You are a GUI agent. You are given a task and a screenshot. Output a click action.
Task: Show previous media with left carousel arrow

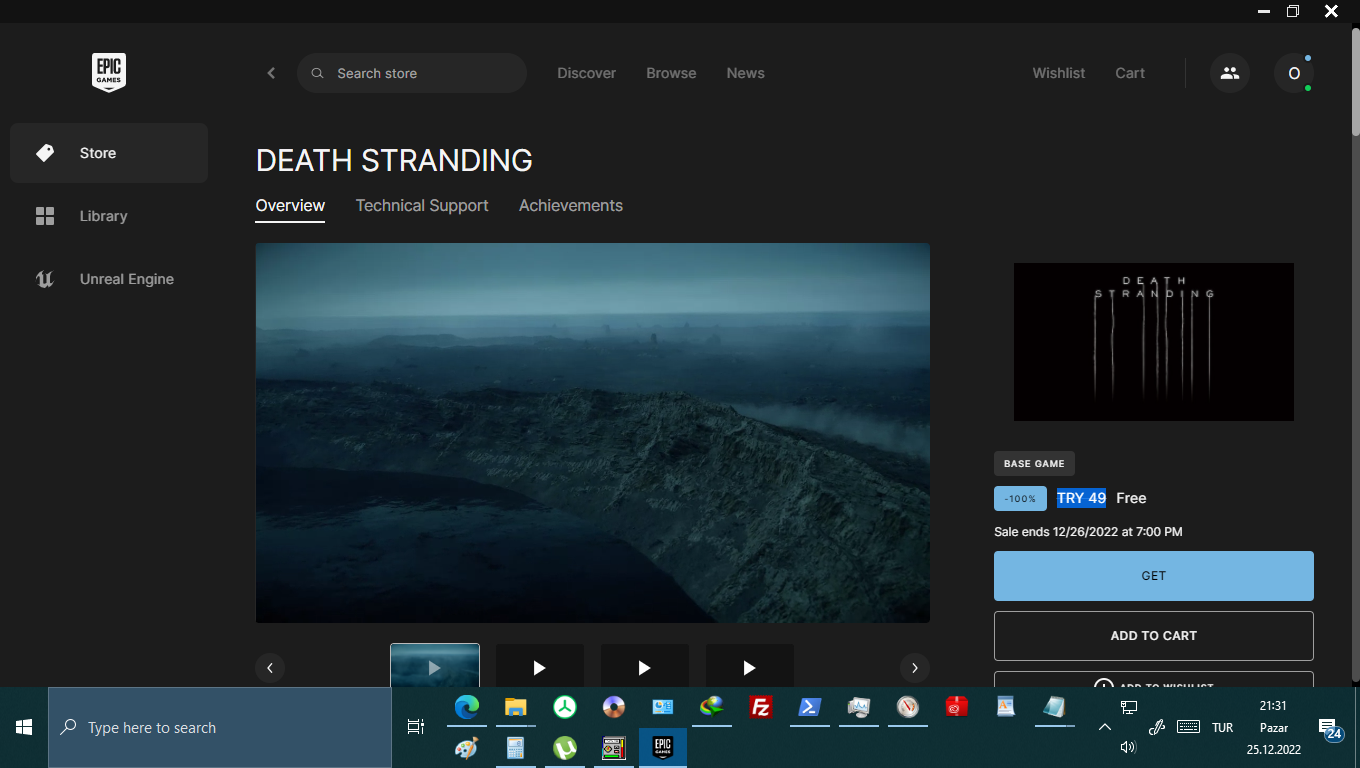point(270,668)
